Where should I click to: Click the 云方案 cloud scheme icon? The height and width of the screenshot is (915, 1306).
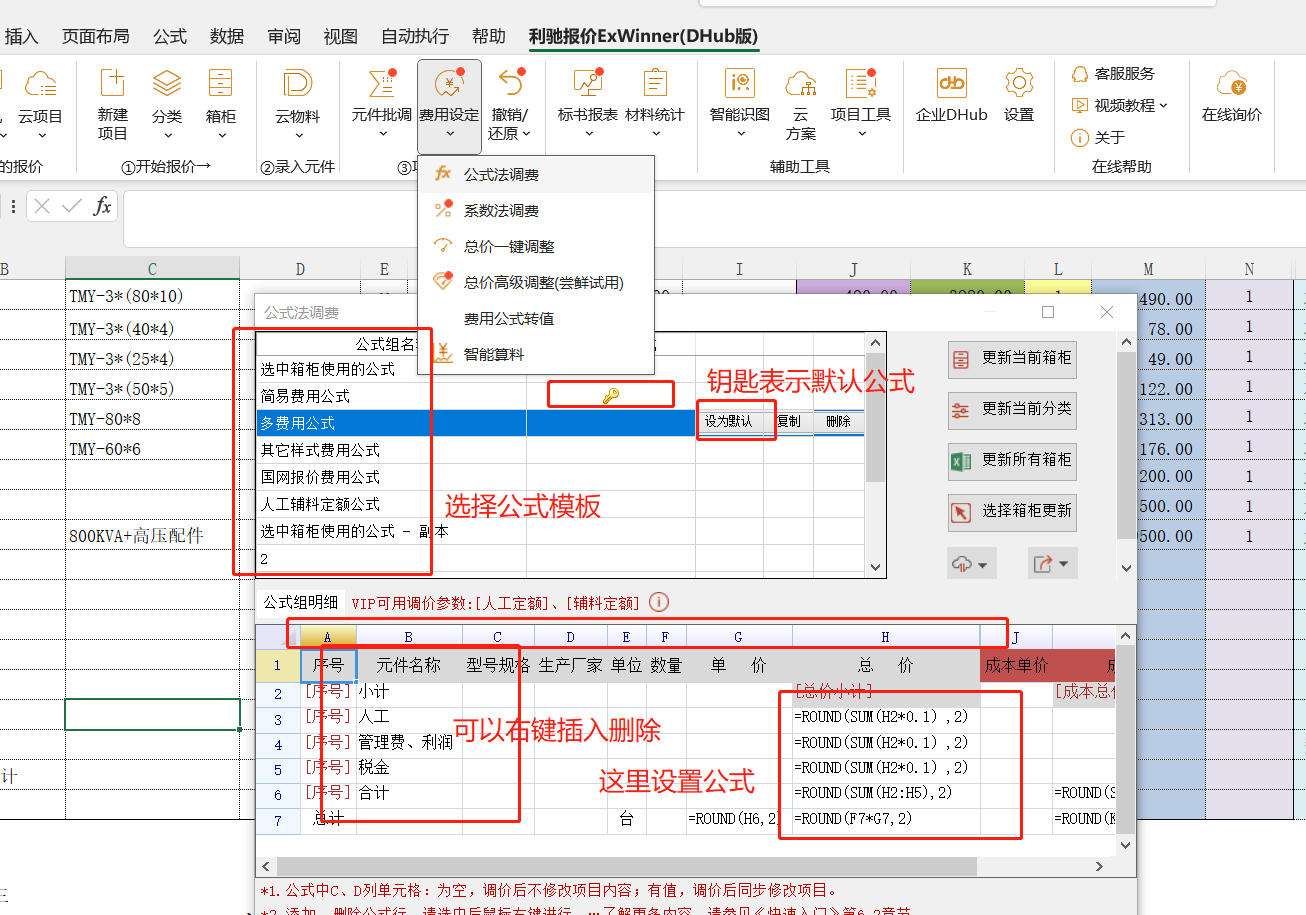pyautogui.click(x=800, y=84)
